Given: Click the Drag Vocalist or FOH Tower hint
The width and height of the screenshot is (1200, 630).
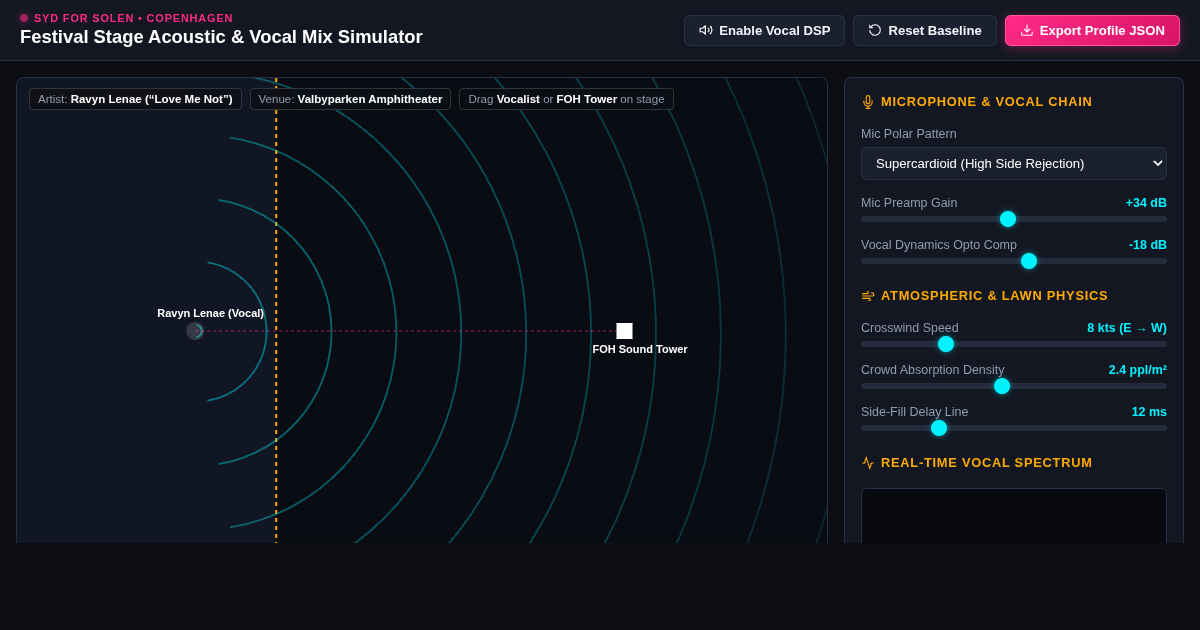Looking at the screenshot, I should click(566, 99).
